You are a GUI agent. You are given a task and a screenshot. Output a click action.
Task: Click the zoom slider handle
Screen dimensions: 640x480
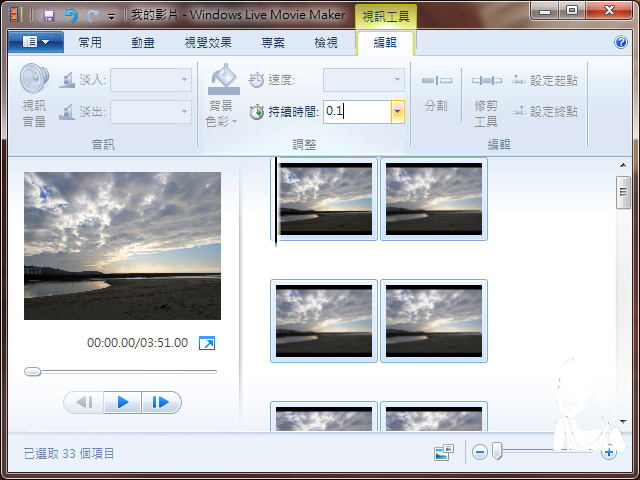[x=497, y=451]
